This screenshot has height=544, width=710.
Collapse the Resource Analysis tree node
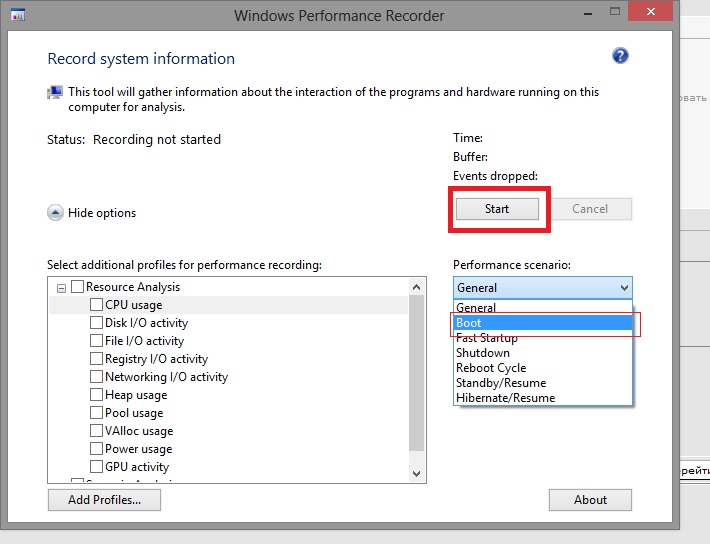pos(61,288)
